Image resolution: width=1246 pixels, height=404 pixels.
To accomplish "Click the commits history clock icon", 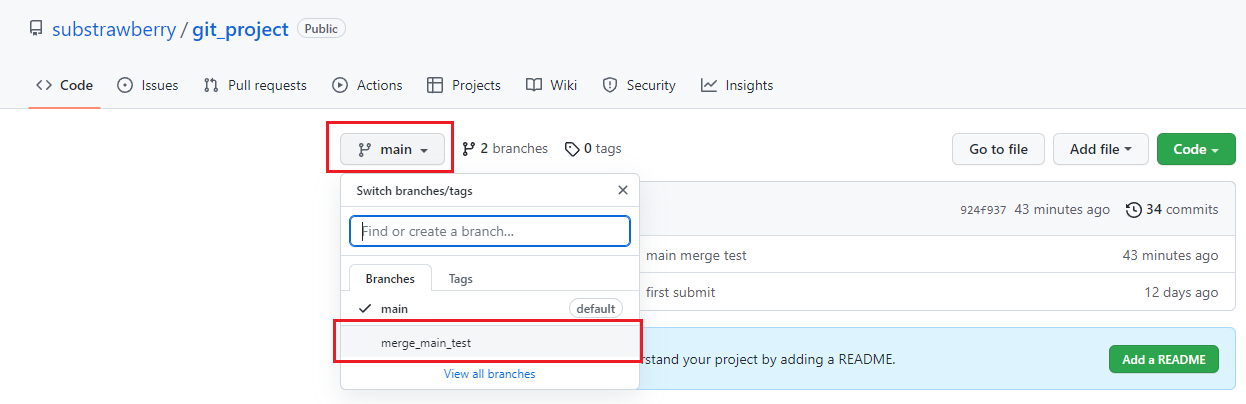I will point(1133,209).
